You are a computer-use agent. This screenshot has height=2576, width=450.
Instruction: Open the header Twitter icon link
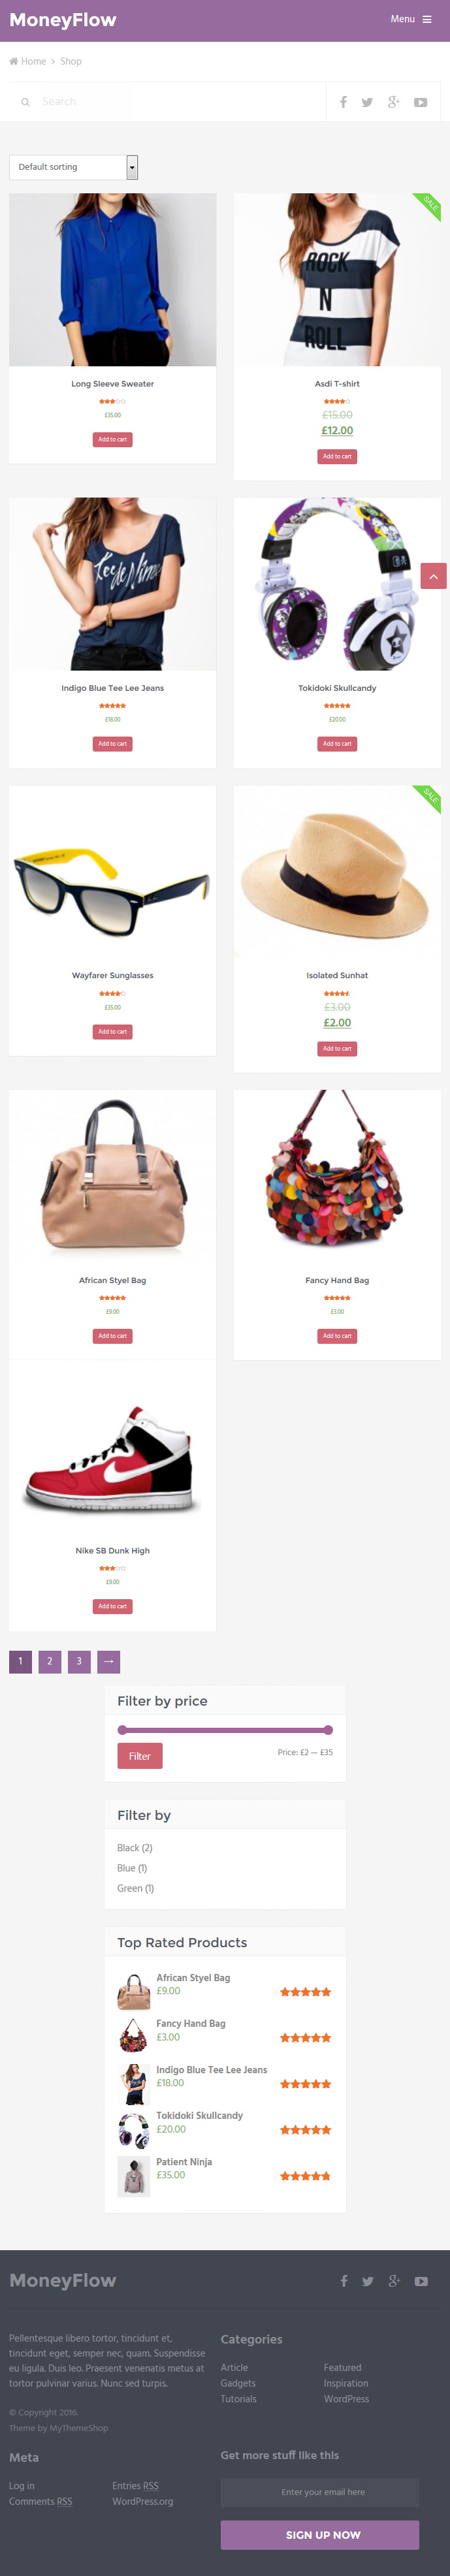click(x=367, y=102)
